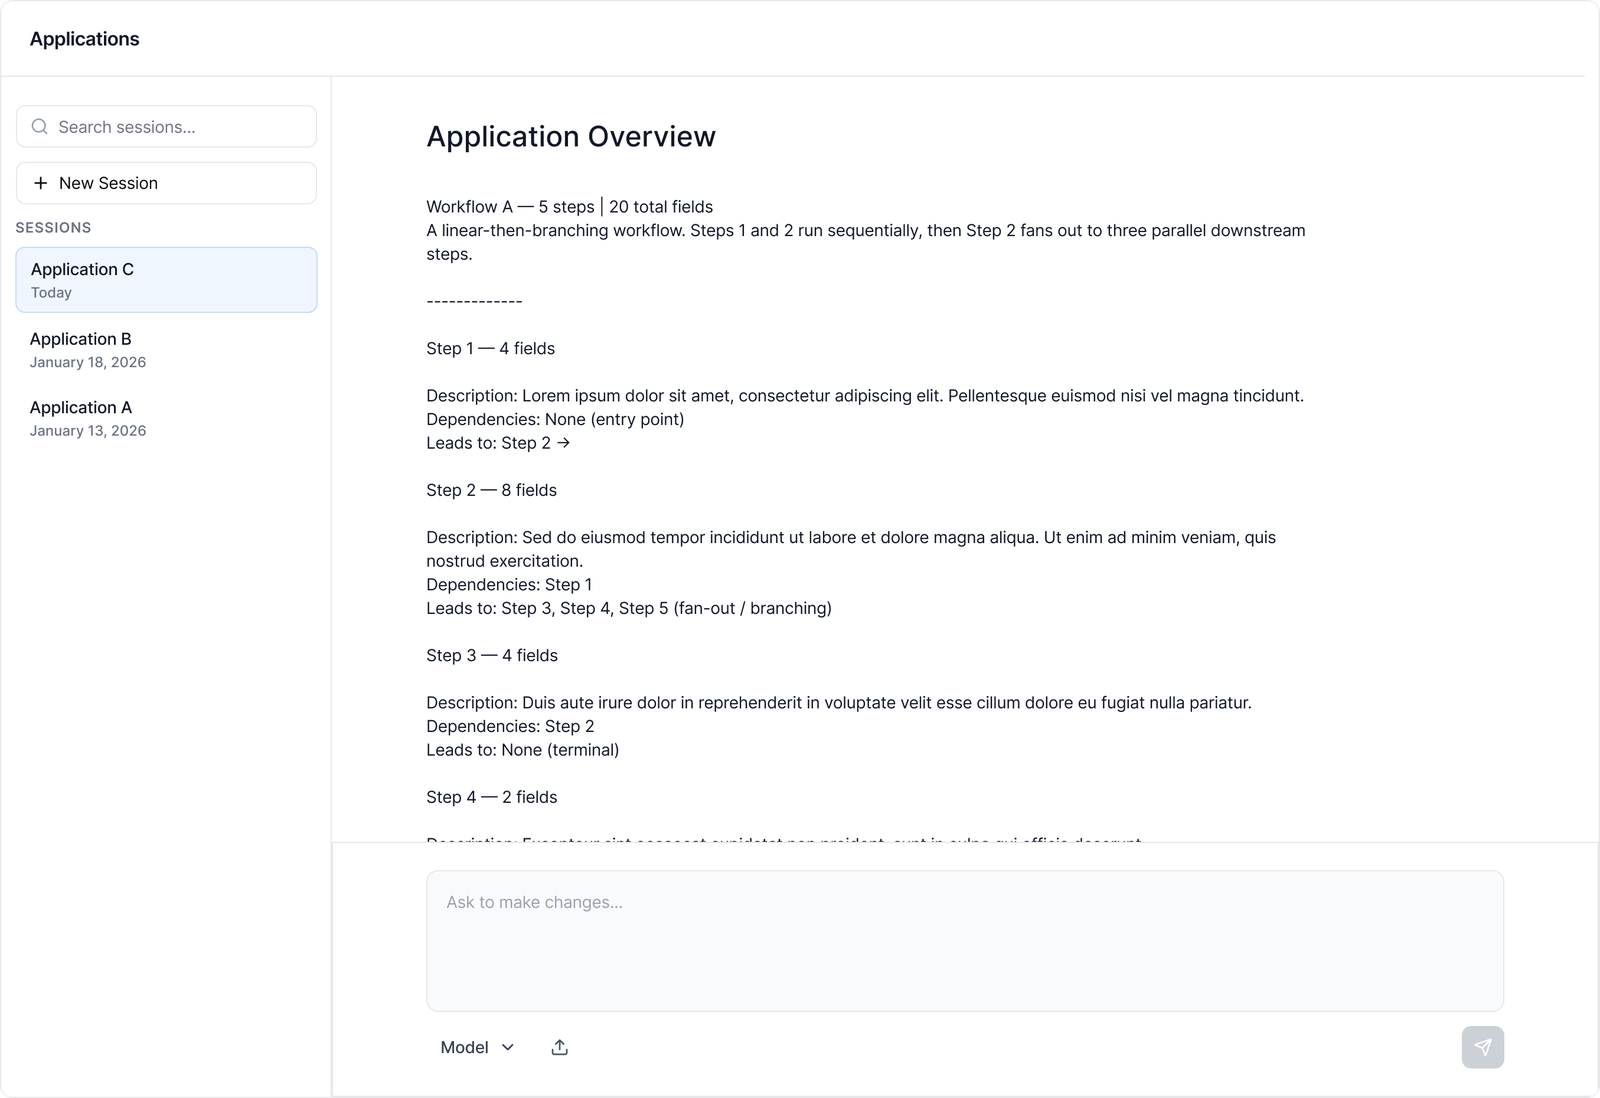Click the 'Leads to: Step 2' line
Image resolution: width=1600 pixels, height=1098 pixels.
click(x=498, y=443)
